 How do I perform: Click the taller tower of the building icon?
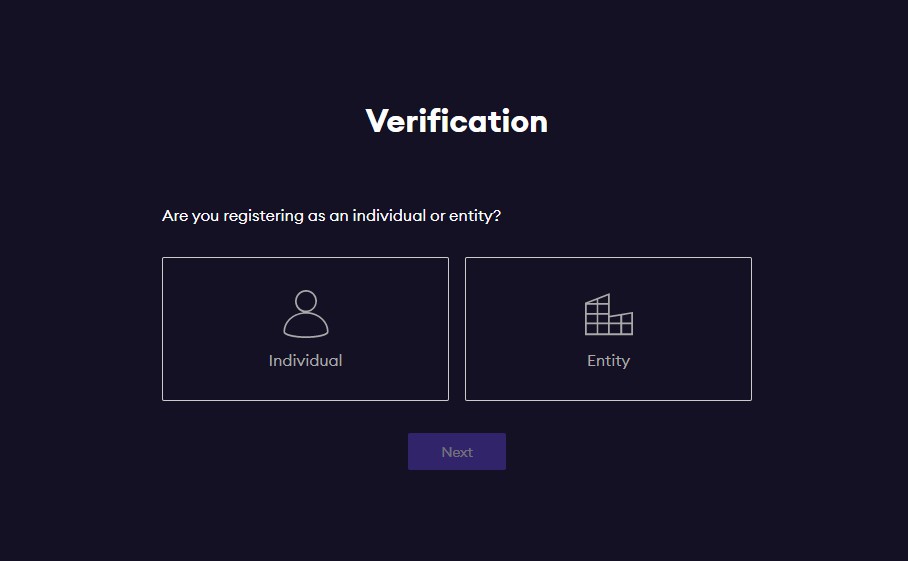click(597, 314)
